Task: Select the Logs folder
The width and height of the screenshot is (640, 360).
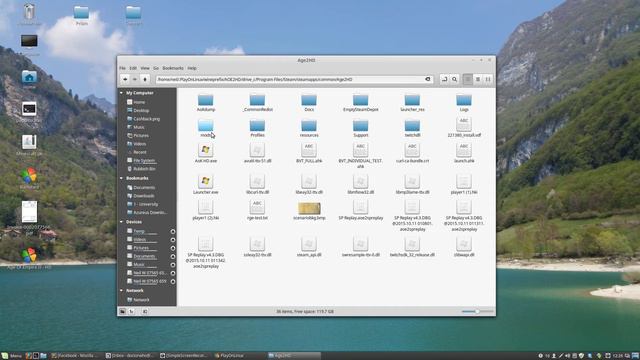Action: pos(464,103)
